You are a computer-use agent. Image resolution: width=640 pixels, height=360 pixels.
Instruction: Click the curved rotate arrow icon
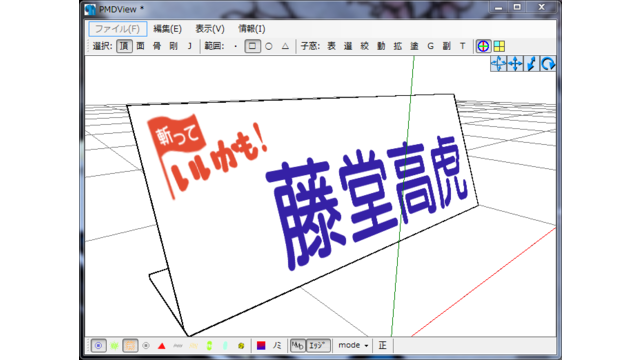click(x=548, y=64)
